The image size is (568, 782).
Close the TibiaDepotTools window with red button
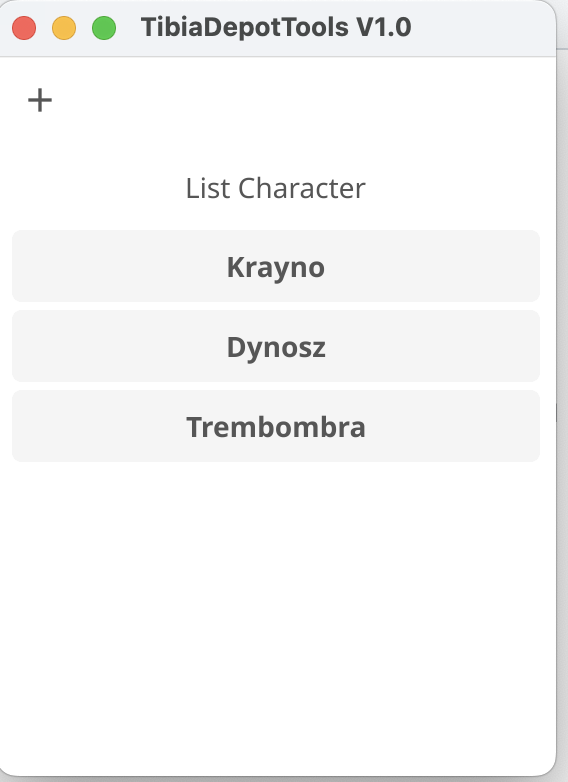point(24,27)
